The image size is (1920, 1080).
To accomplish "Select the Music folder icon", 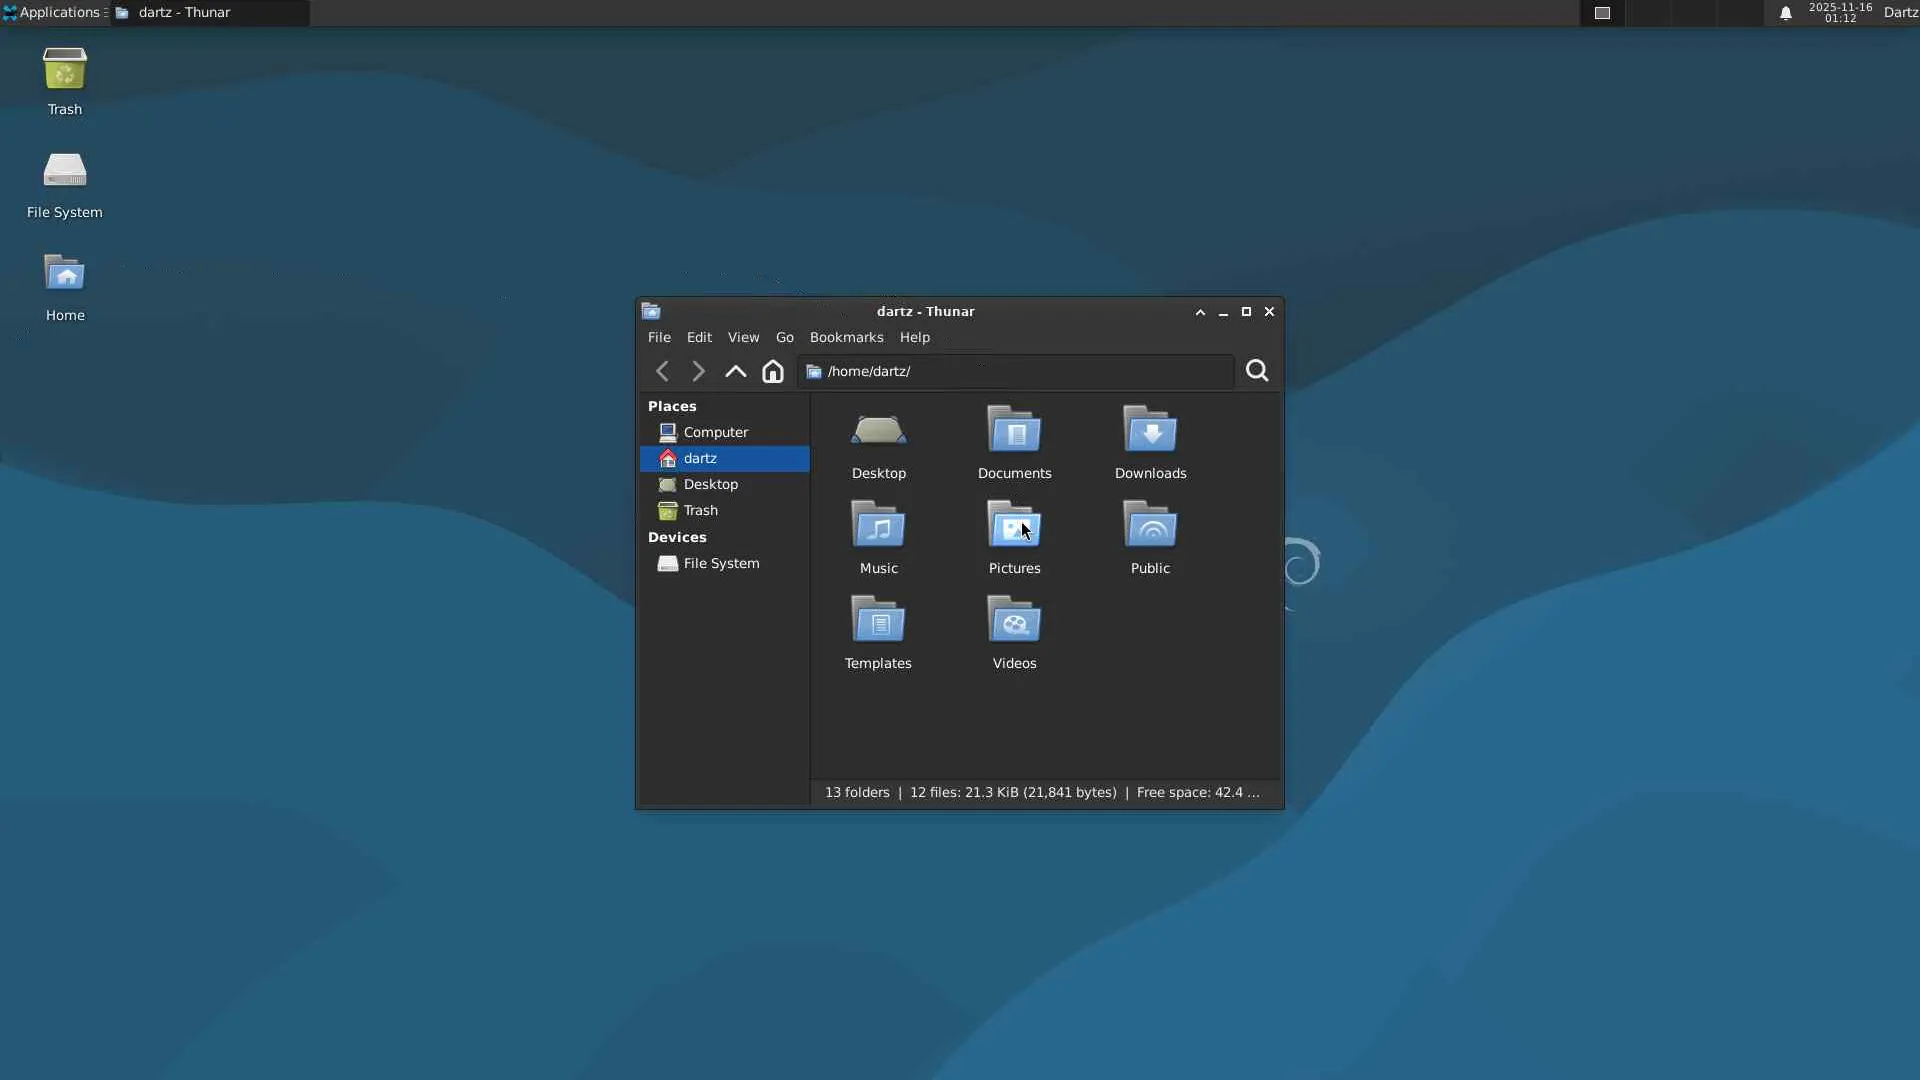I will pyautogui.click(x=878, y=526).
